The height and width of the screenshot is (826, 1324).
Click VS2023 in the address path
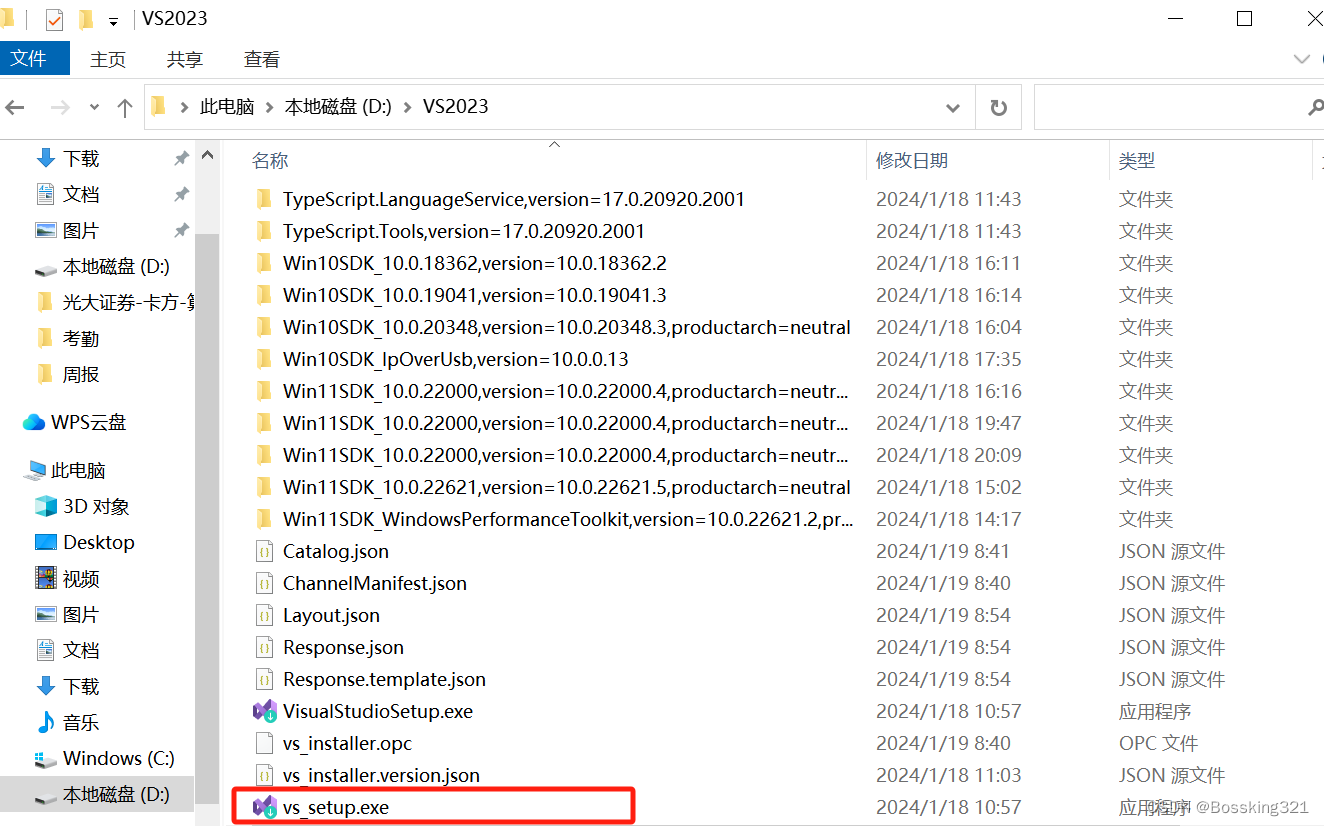pyautogui.click(x=455, y=107)
